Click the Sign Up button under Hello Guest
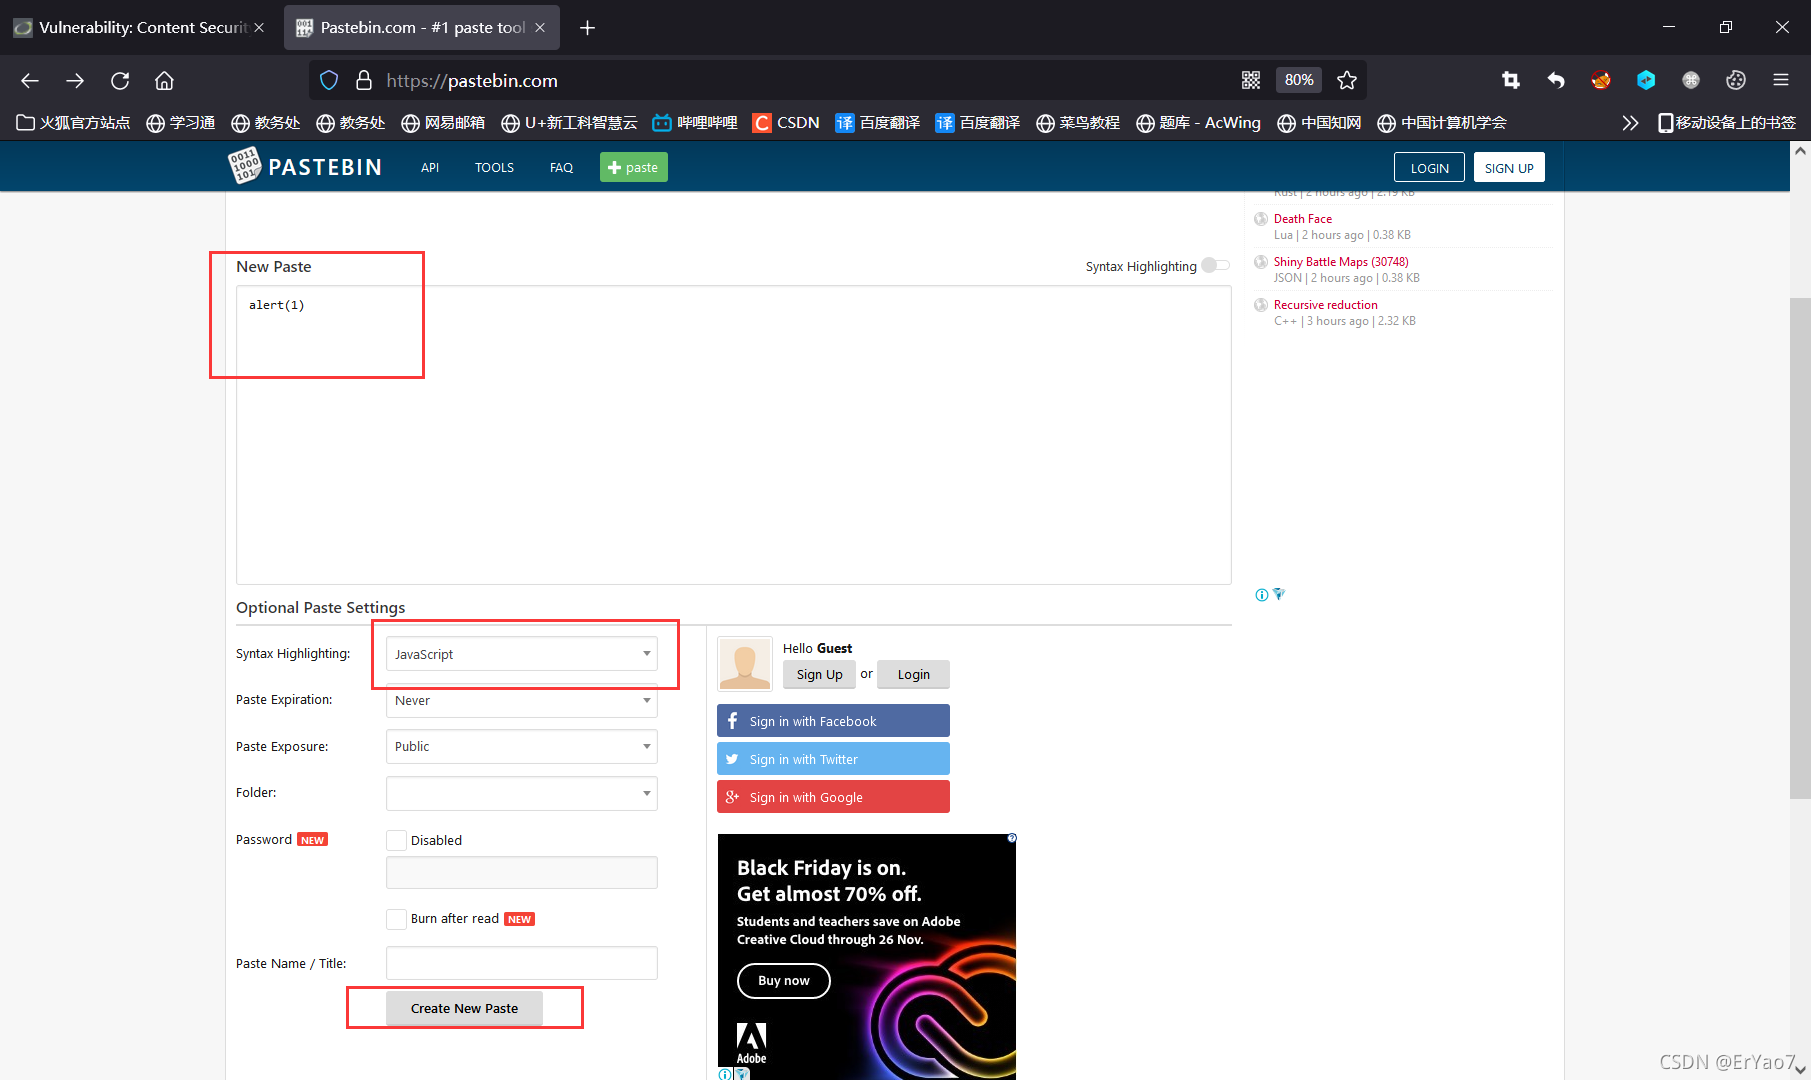The width and height of the screenshot is (1811, 1080). [x=819, y=674]
